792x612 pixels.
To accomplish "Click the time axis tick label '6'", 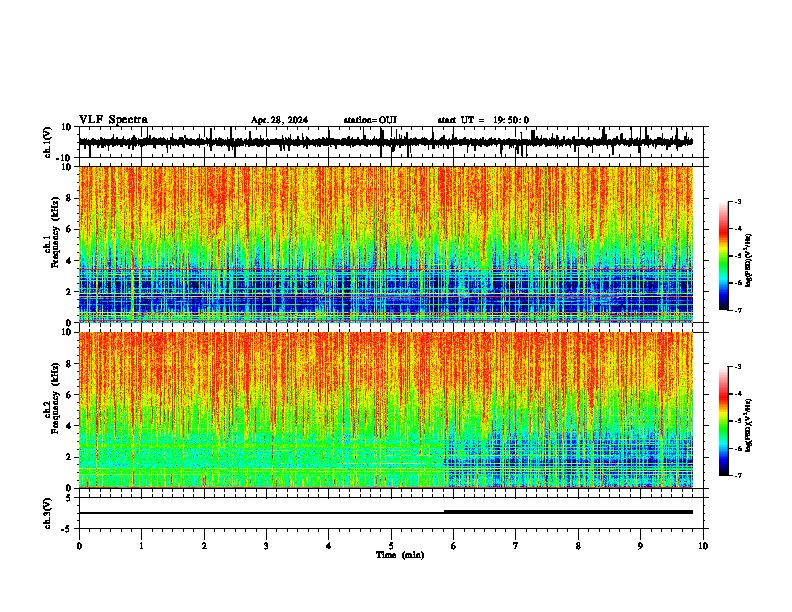I will click(454, 546).
